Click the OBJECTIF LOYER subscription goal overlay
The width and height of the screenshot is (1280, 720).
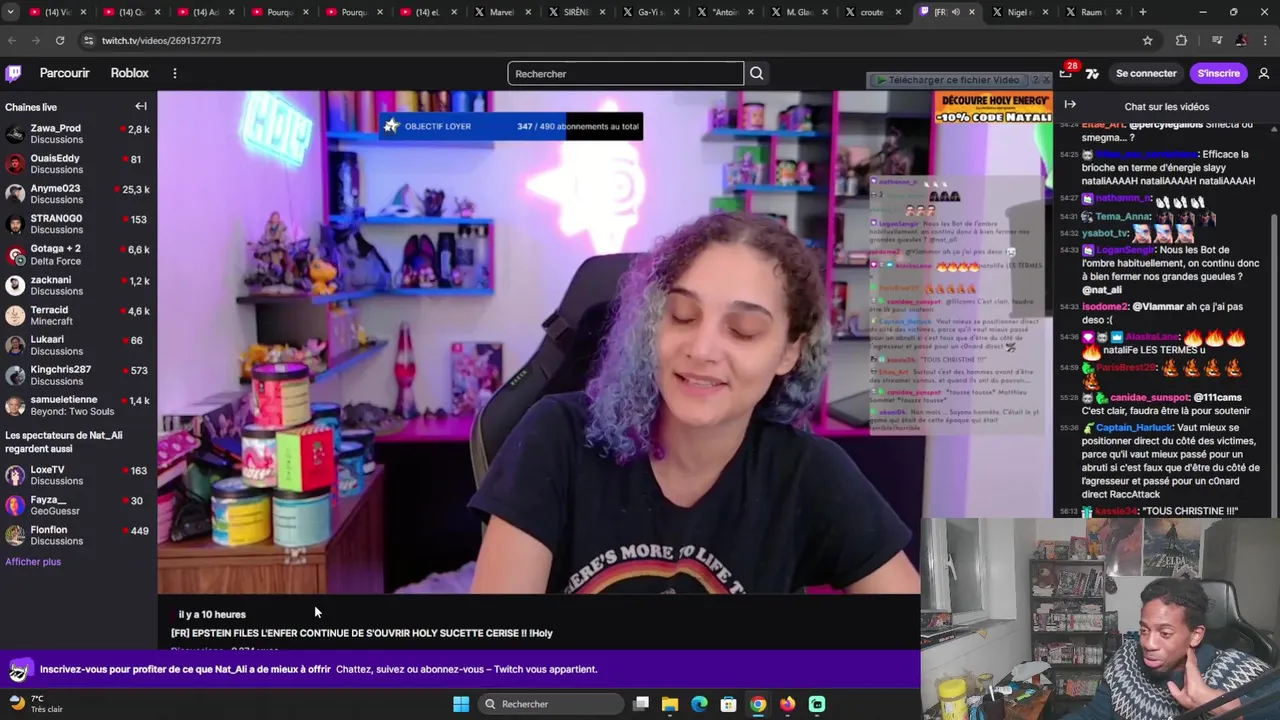pyautogui.click(x=511, y=126)
